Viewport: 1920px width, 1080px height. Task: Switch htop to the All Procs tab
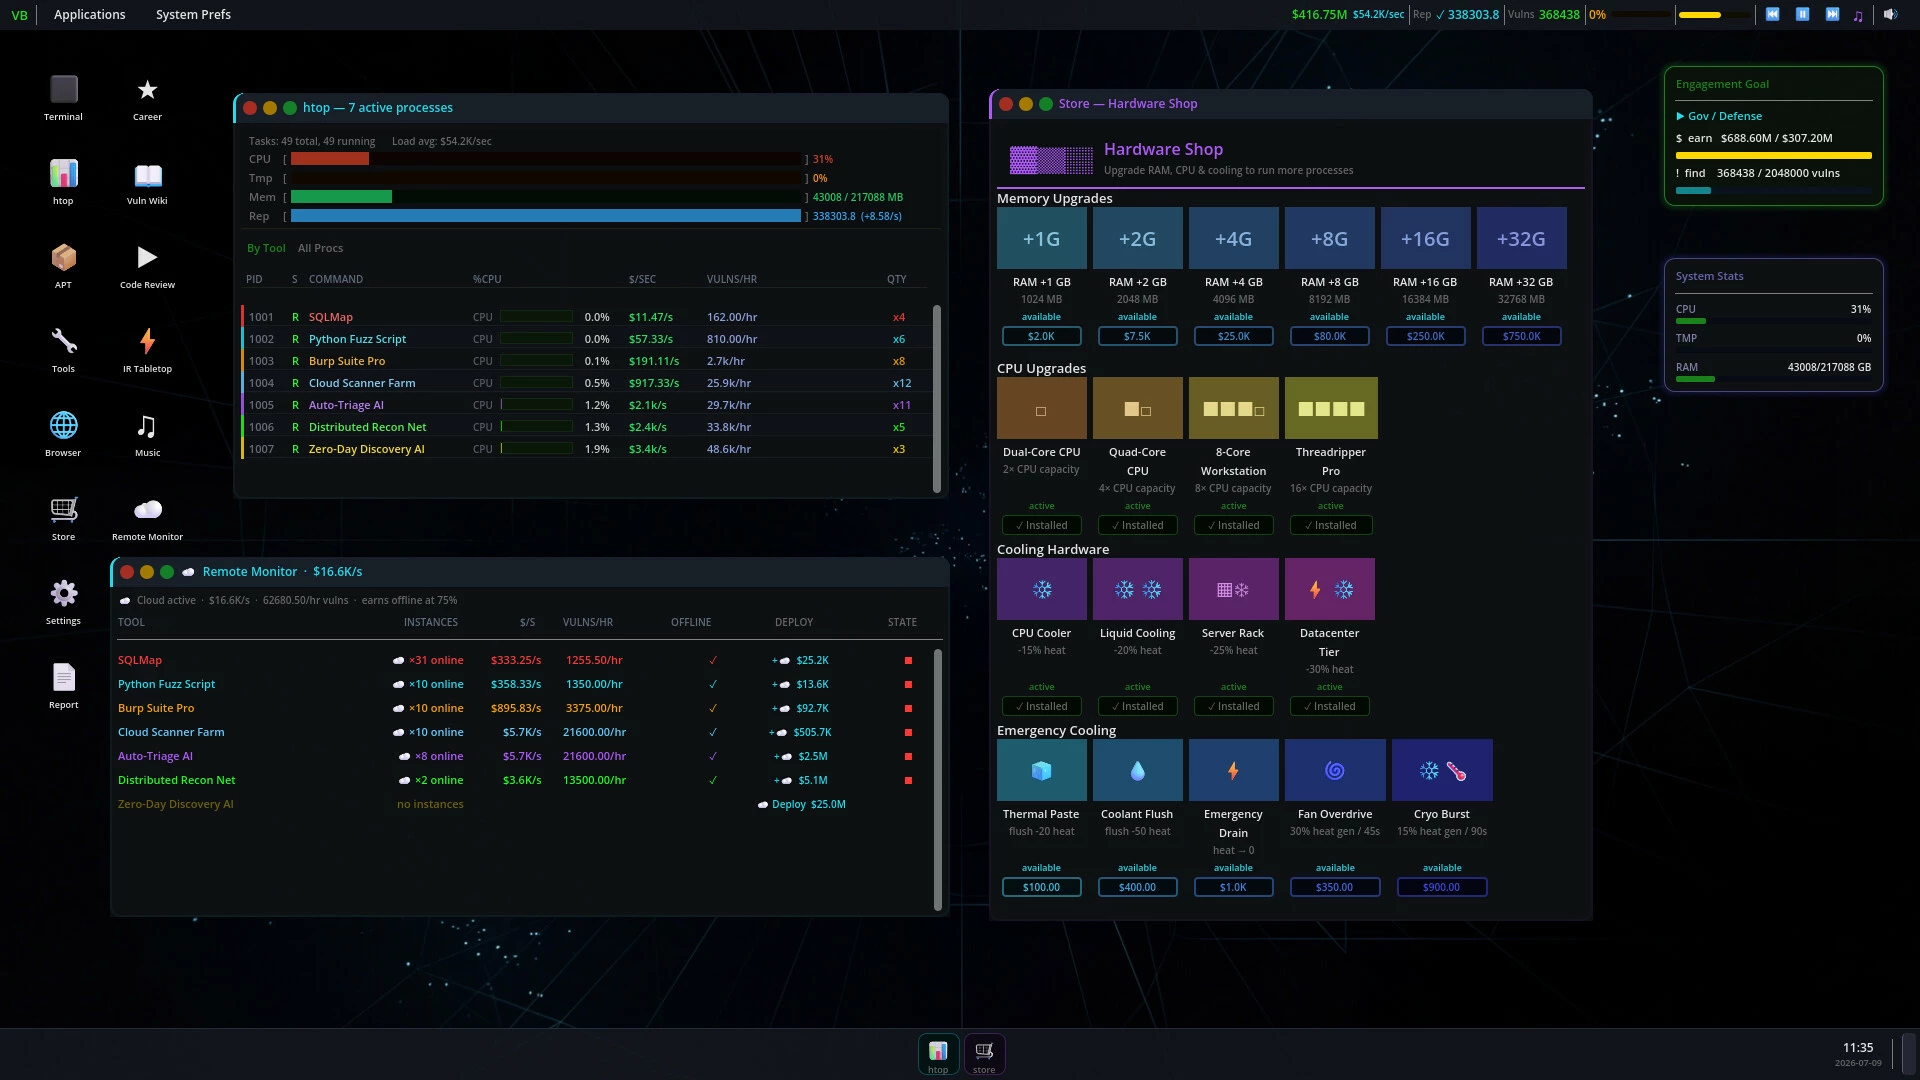[320, 248]
